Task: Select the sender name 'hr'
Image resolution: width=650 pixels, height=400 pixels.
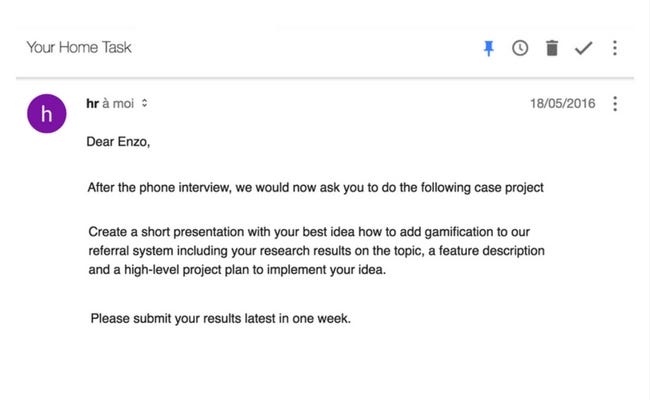Action: click(x=92, y=103)
